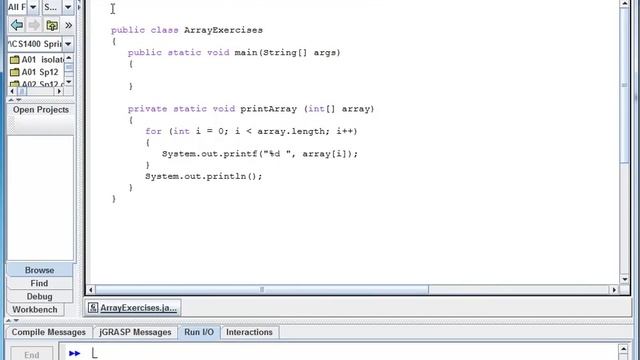640x360 pixels.
Task: Click the file list horizontal scroll-right arrow
Action: coord(59,91)
